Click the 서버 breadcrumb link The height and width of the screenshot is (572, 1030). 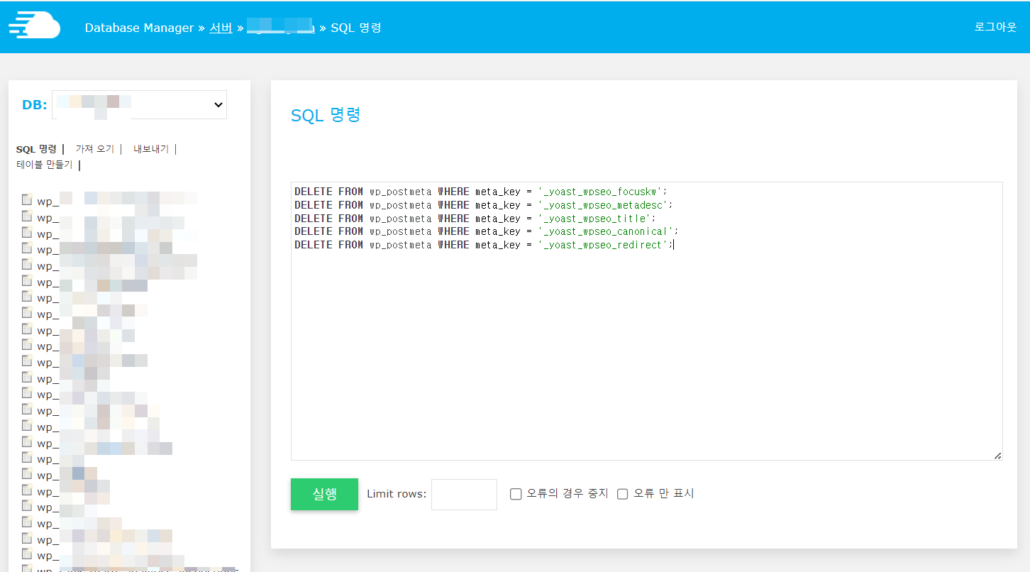221,28
